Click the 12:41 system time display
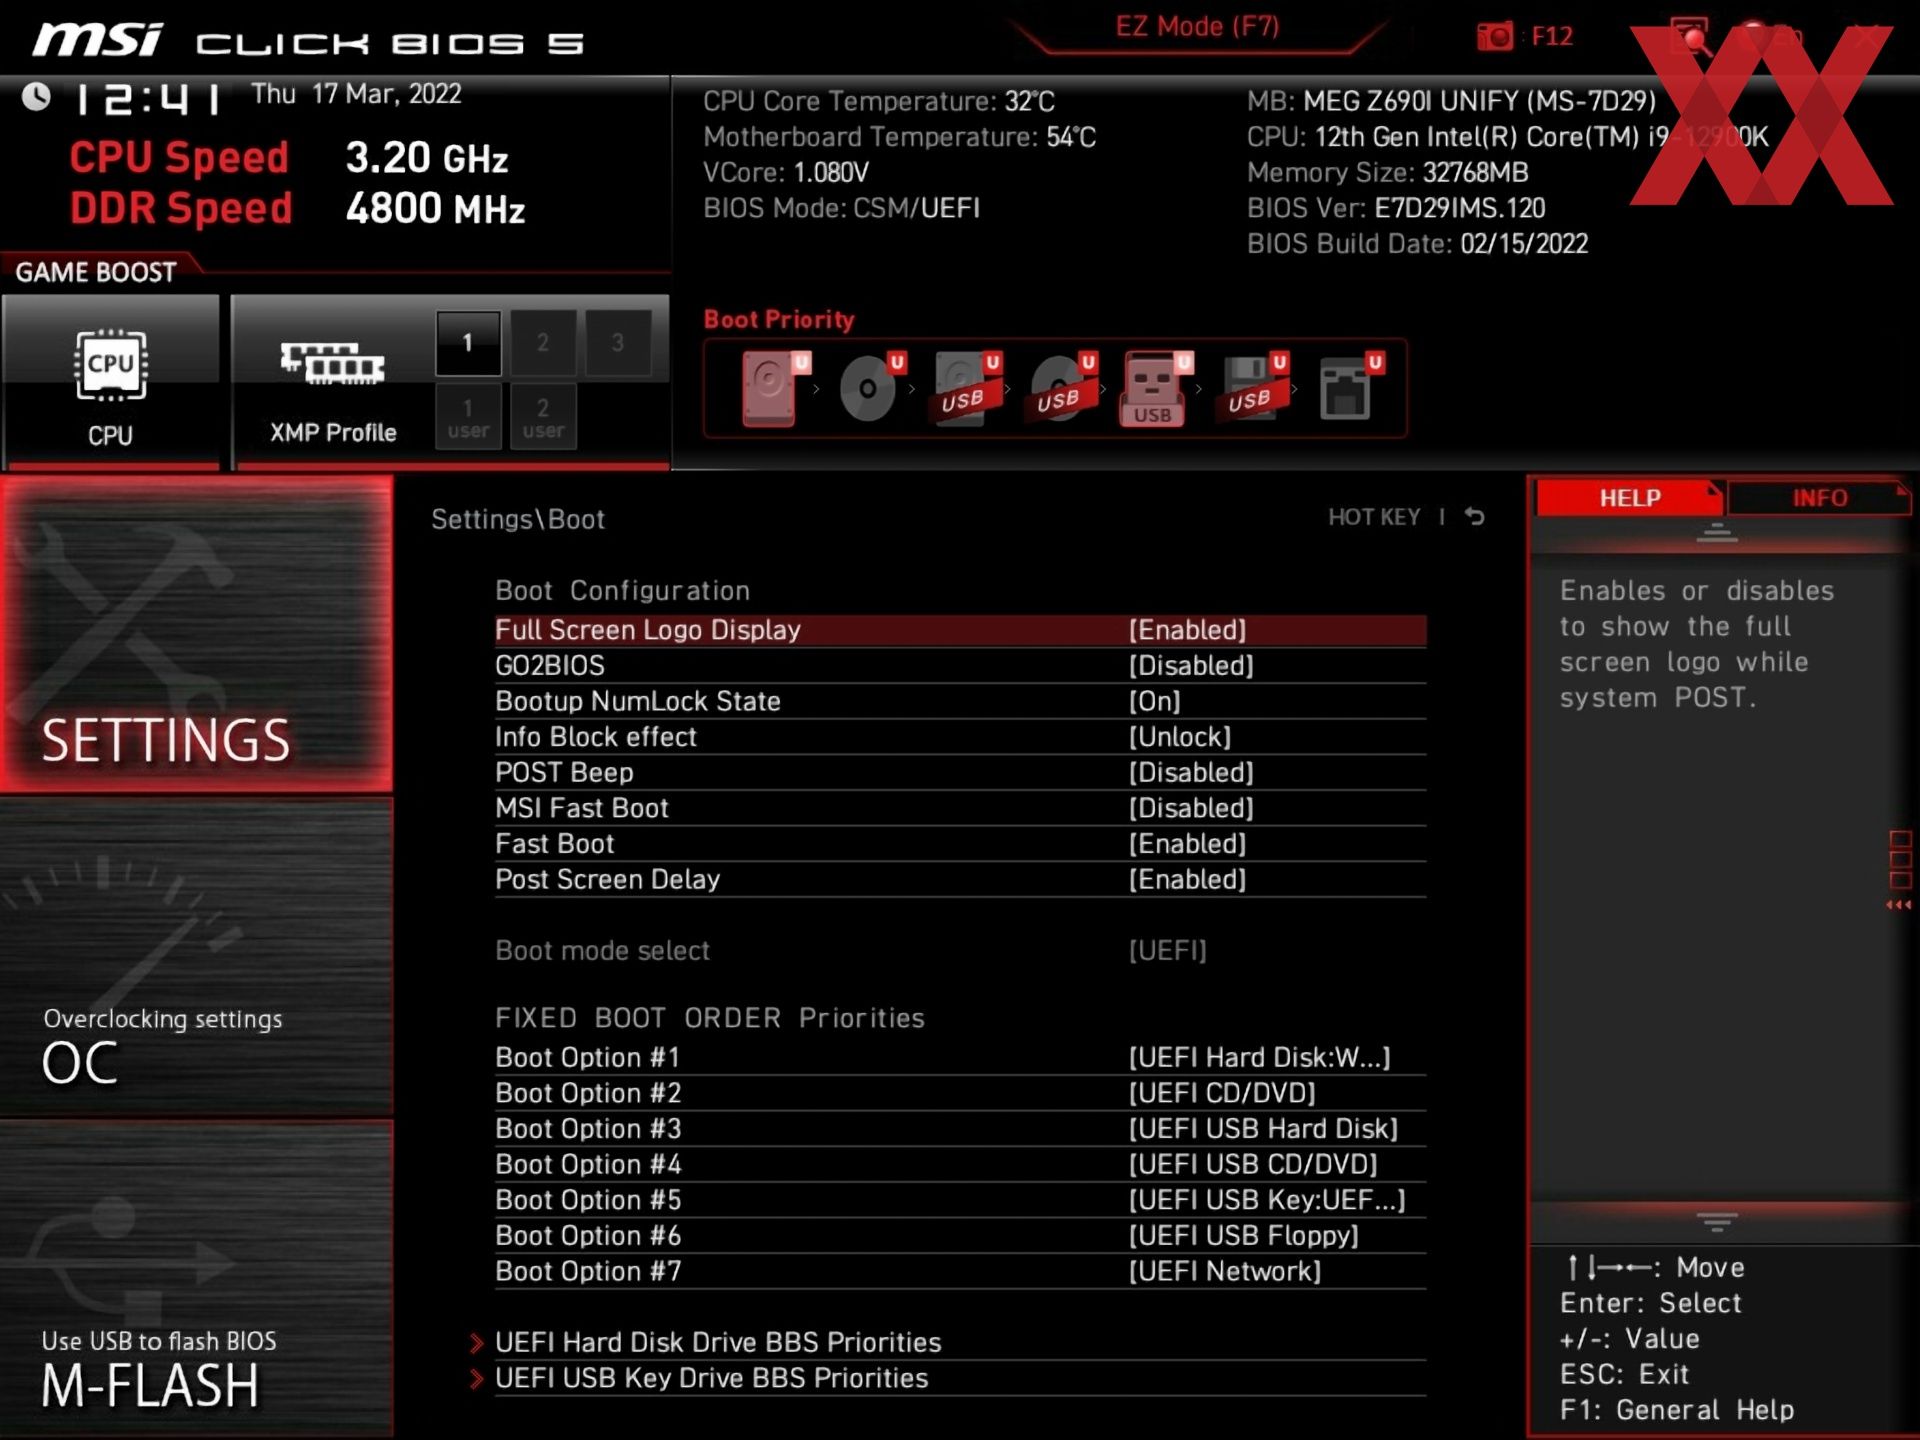The image size is (1920, 1440). (150, 99)
